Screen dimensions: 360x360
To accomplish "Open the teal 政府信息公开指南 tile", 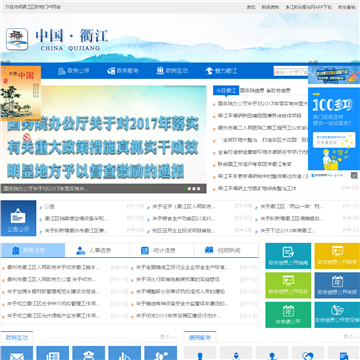I will tap(288, 256).
